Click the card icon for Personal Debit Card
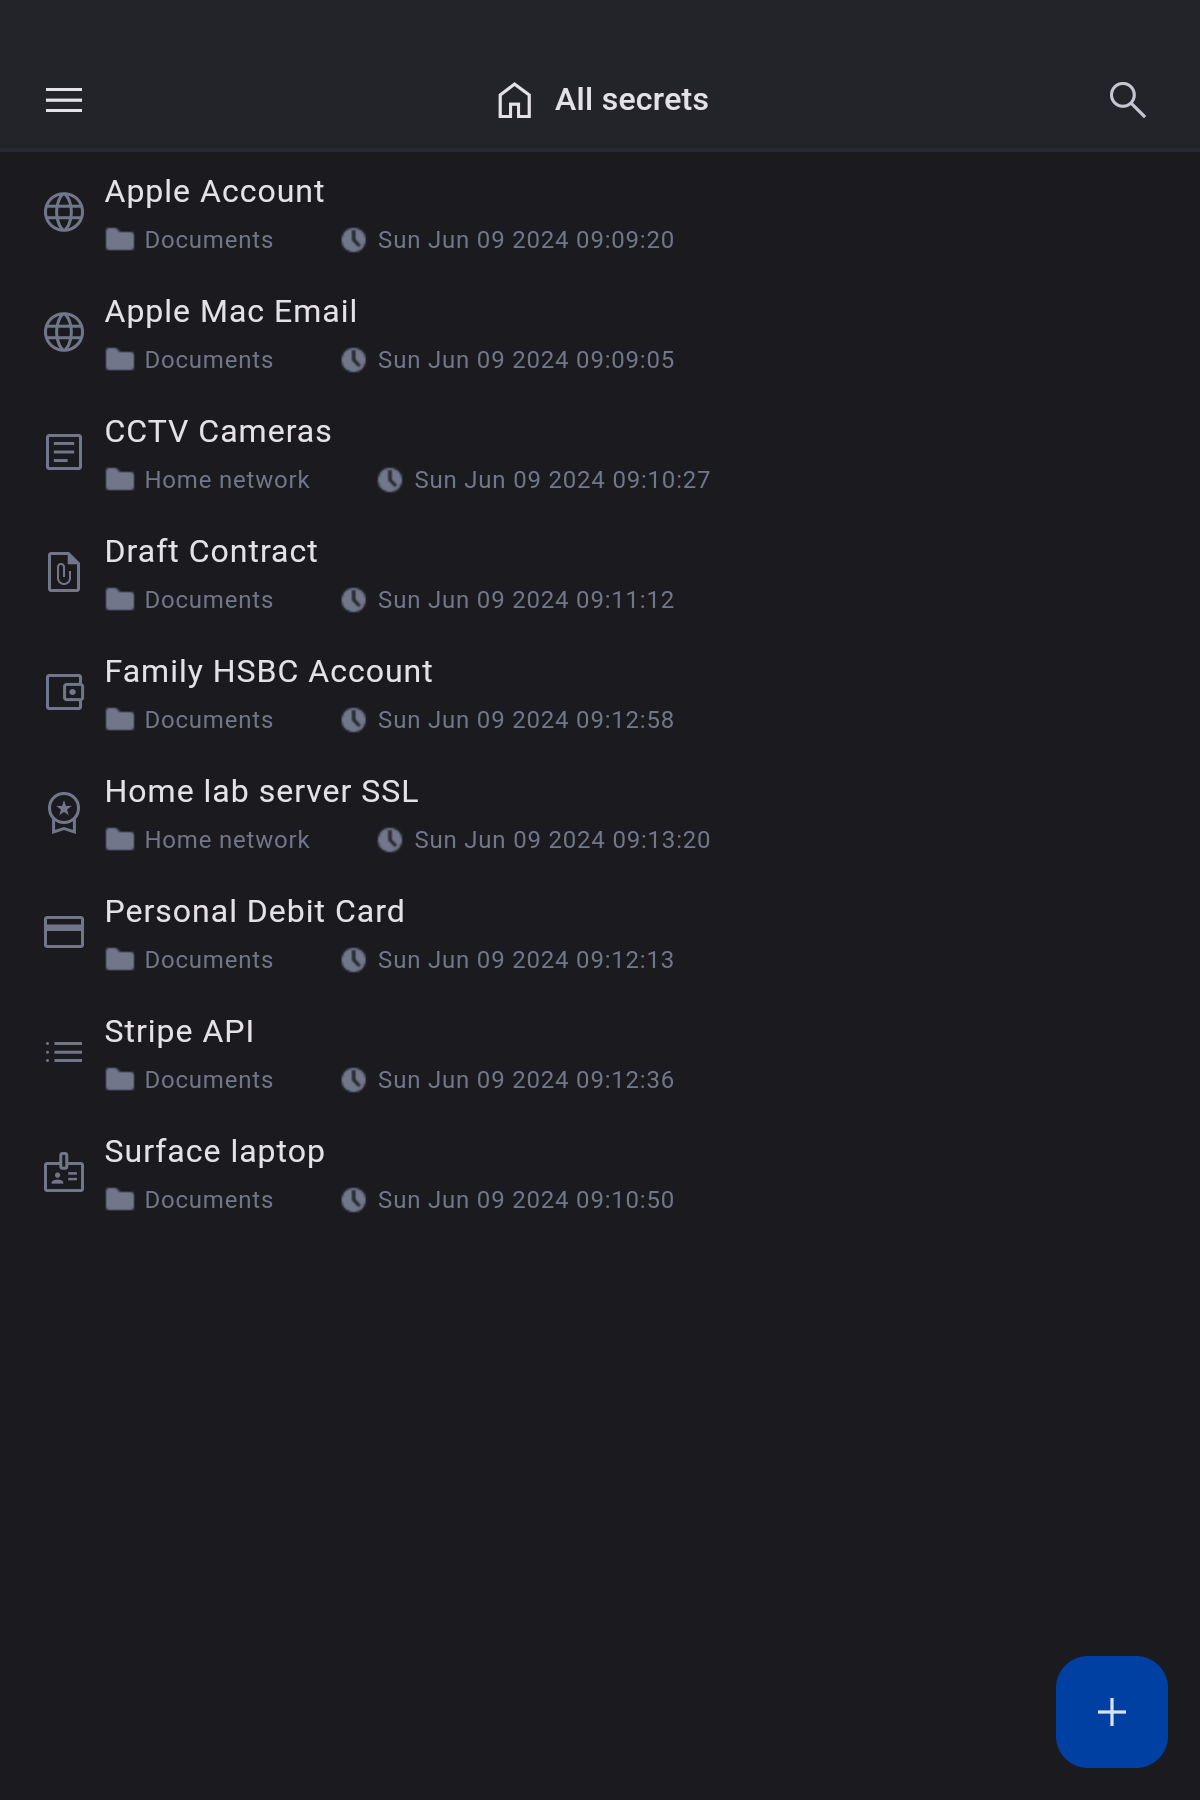 tap(64, 932)
